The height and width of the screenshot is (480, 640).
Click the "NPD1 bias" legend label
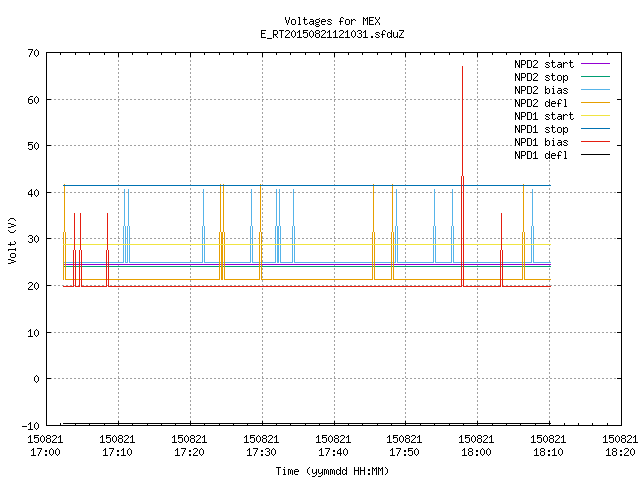[541, 142]
